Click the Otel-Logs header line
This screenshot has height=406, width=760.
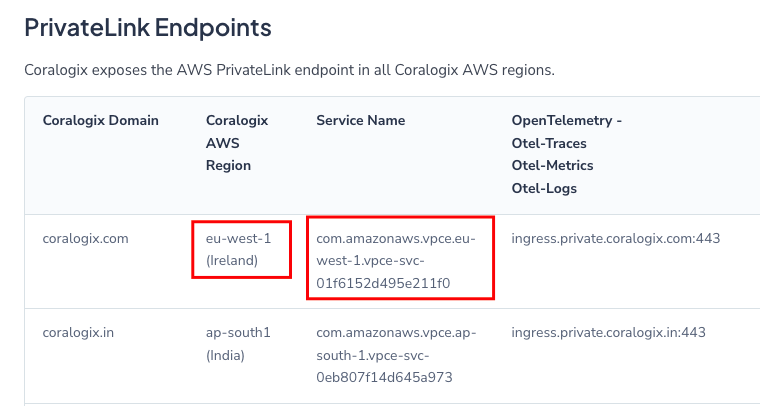[x=544, y=188]
